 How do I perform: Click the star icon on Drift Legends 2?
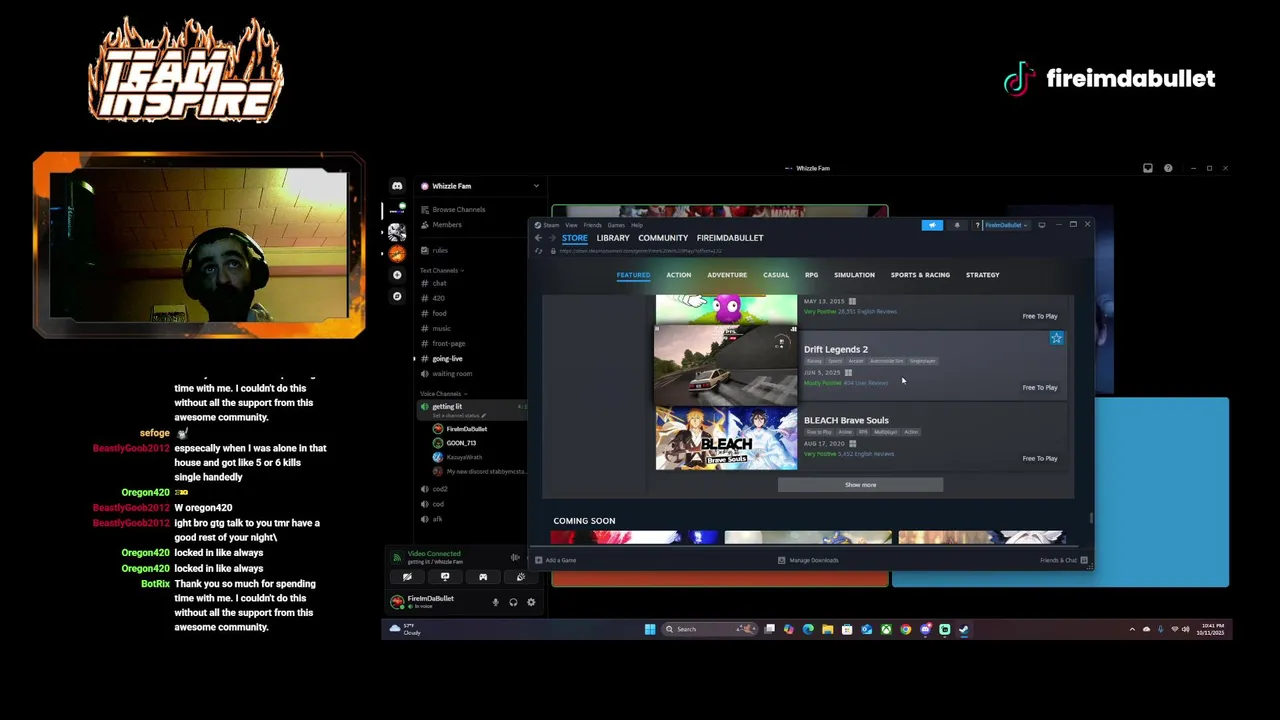(1056, 338)
